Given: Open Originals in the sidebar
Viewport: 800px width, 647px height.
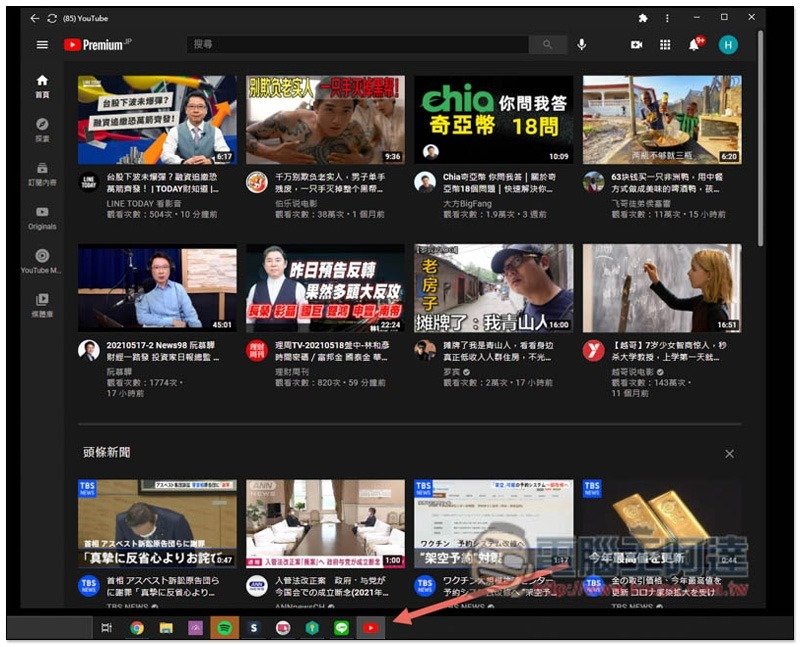Looking at the screenshot, I should point(42,218).
